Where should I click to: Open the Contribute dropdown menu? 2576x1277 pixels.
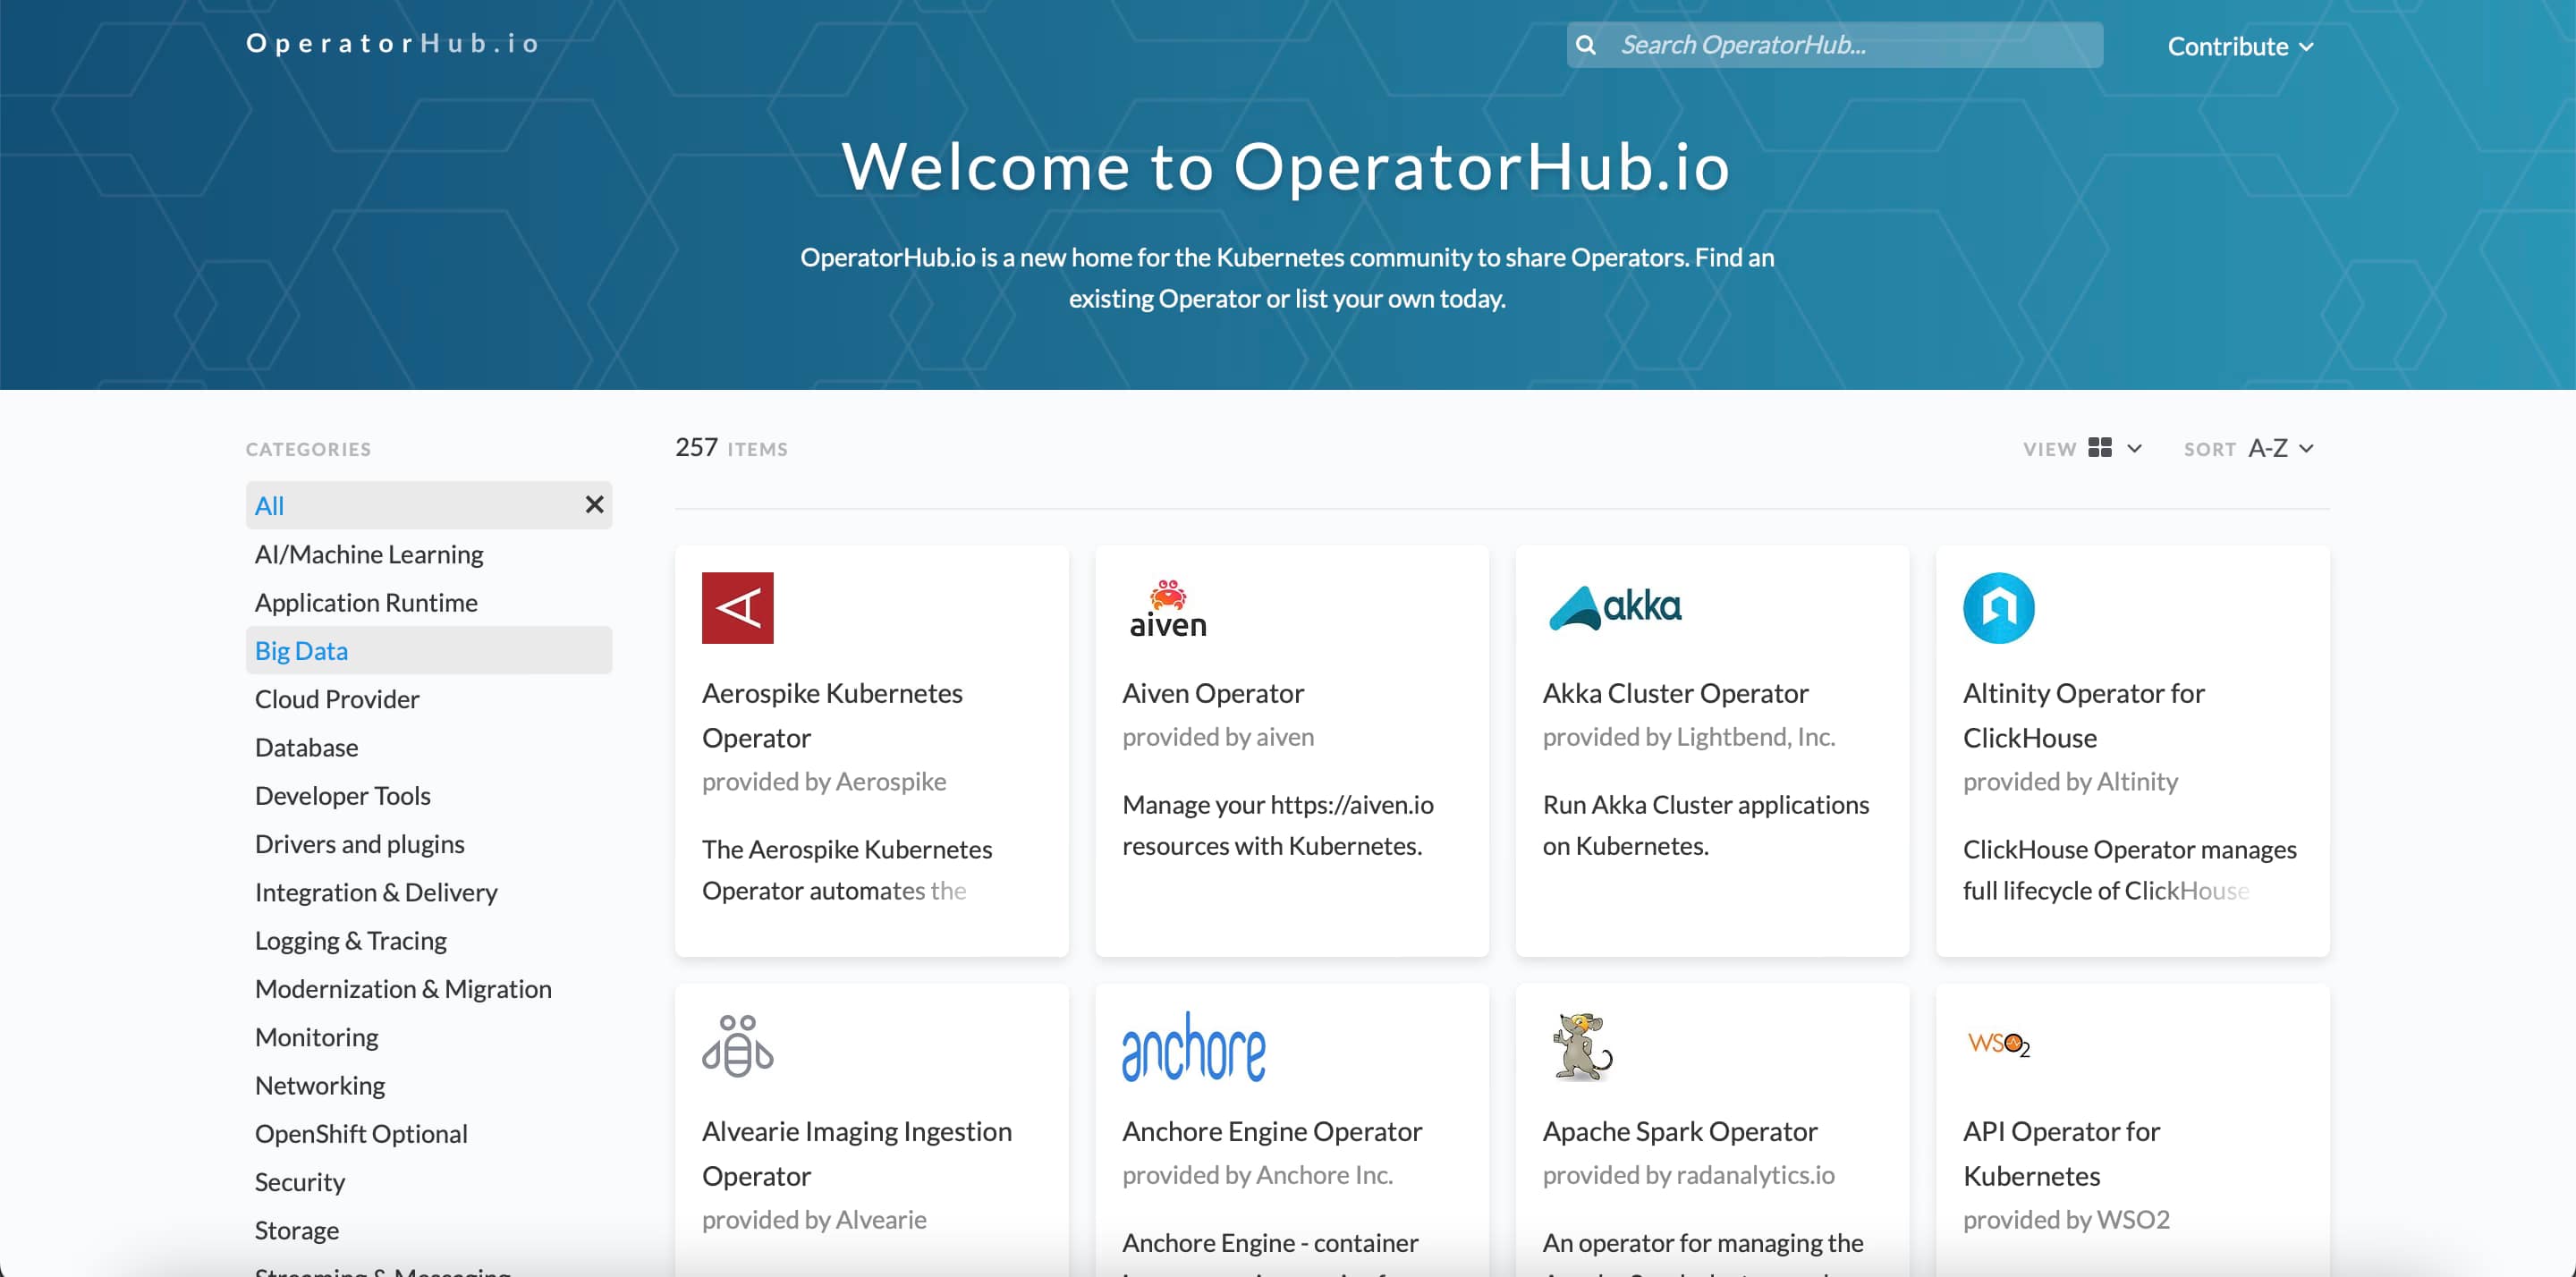pos(2239,46)
